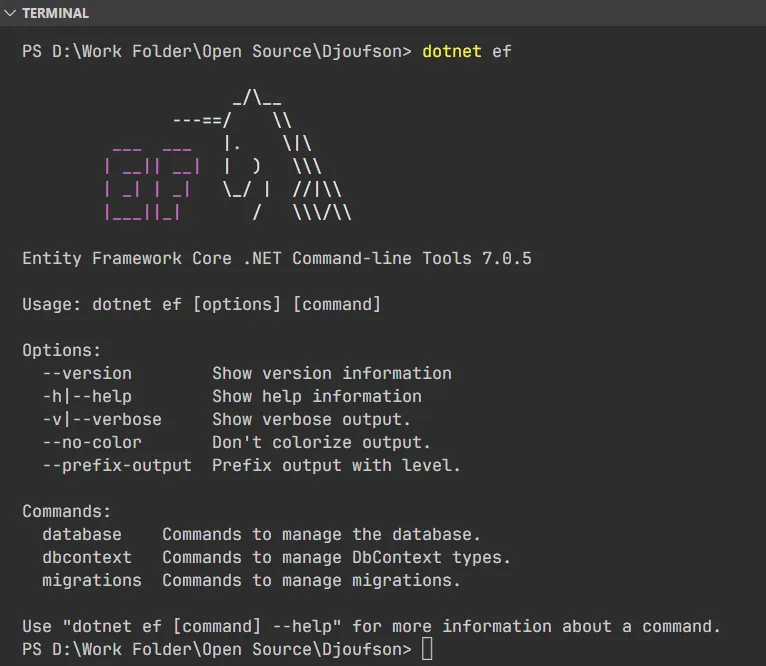Click the '--version' option text
766x666 pixels.
[x=87, y=373]
